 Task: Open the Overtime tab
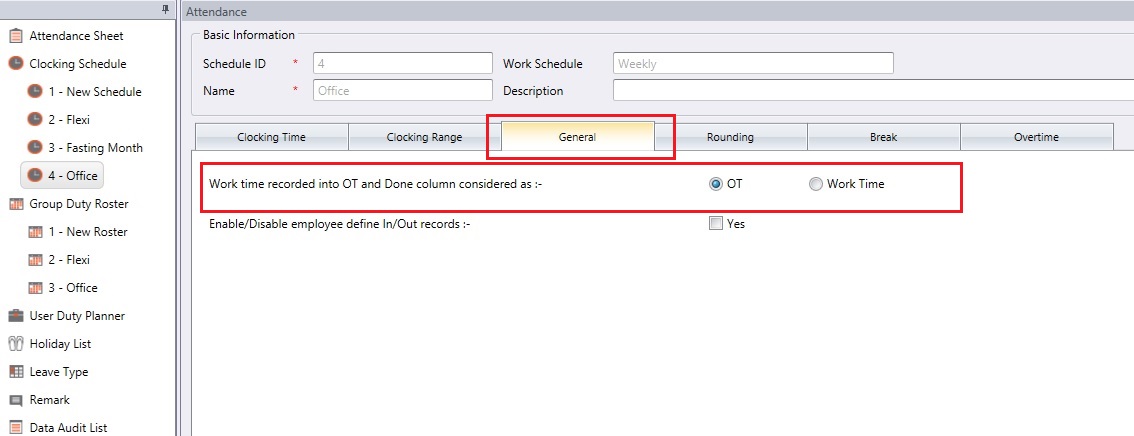pos(1037,137)
